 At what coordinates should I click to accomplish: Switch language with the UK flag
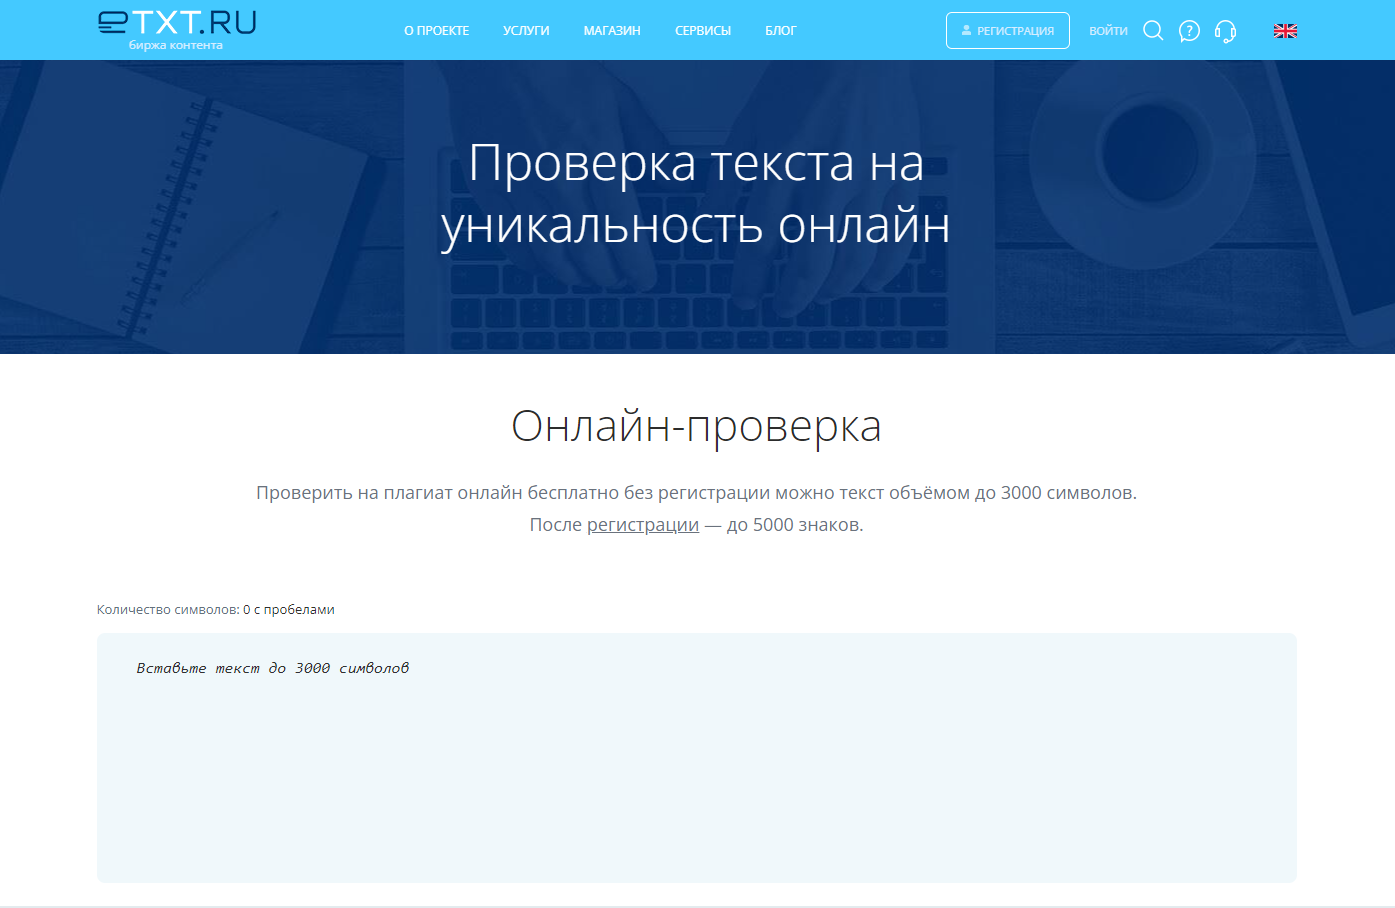pos(1285,31)
